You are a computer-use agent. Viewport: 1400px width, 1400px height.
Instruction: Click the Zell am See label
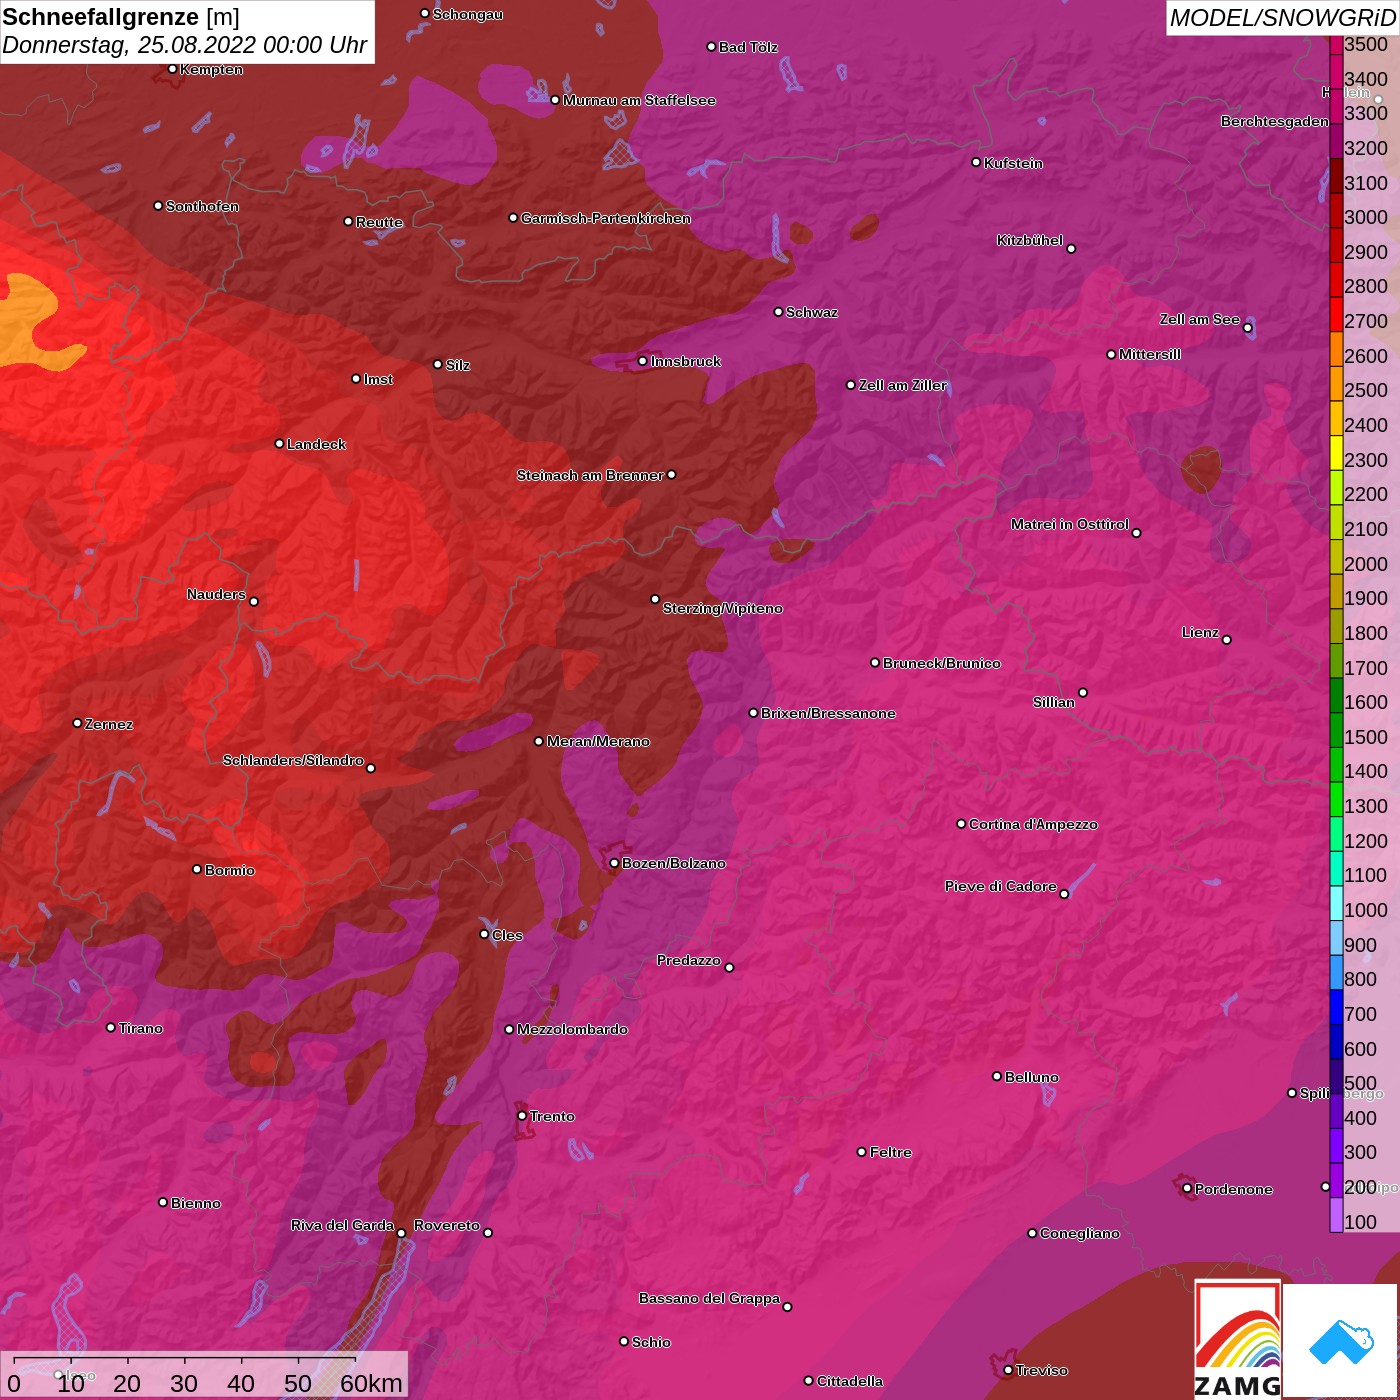pos(1199,319)
